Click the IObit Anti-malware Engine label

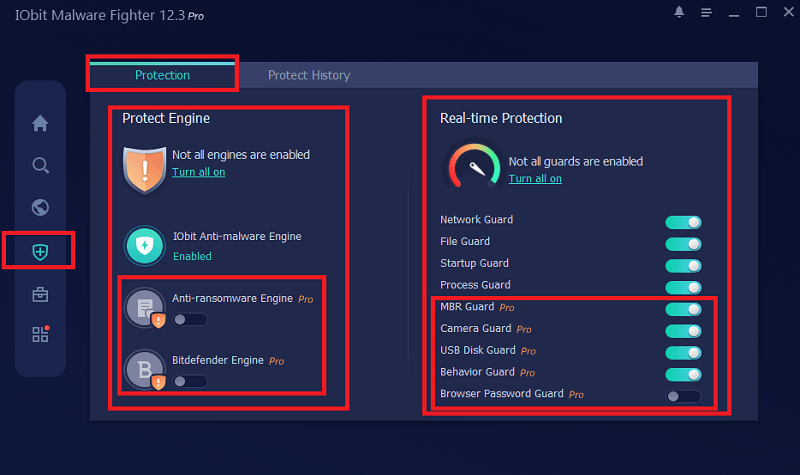coord(237,236)
